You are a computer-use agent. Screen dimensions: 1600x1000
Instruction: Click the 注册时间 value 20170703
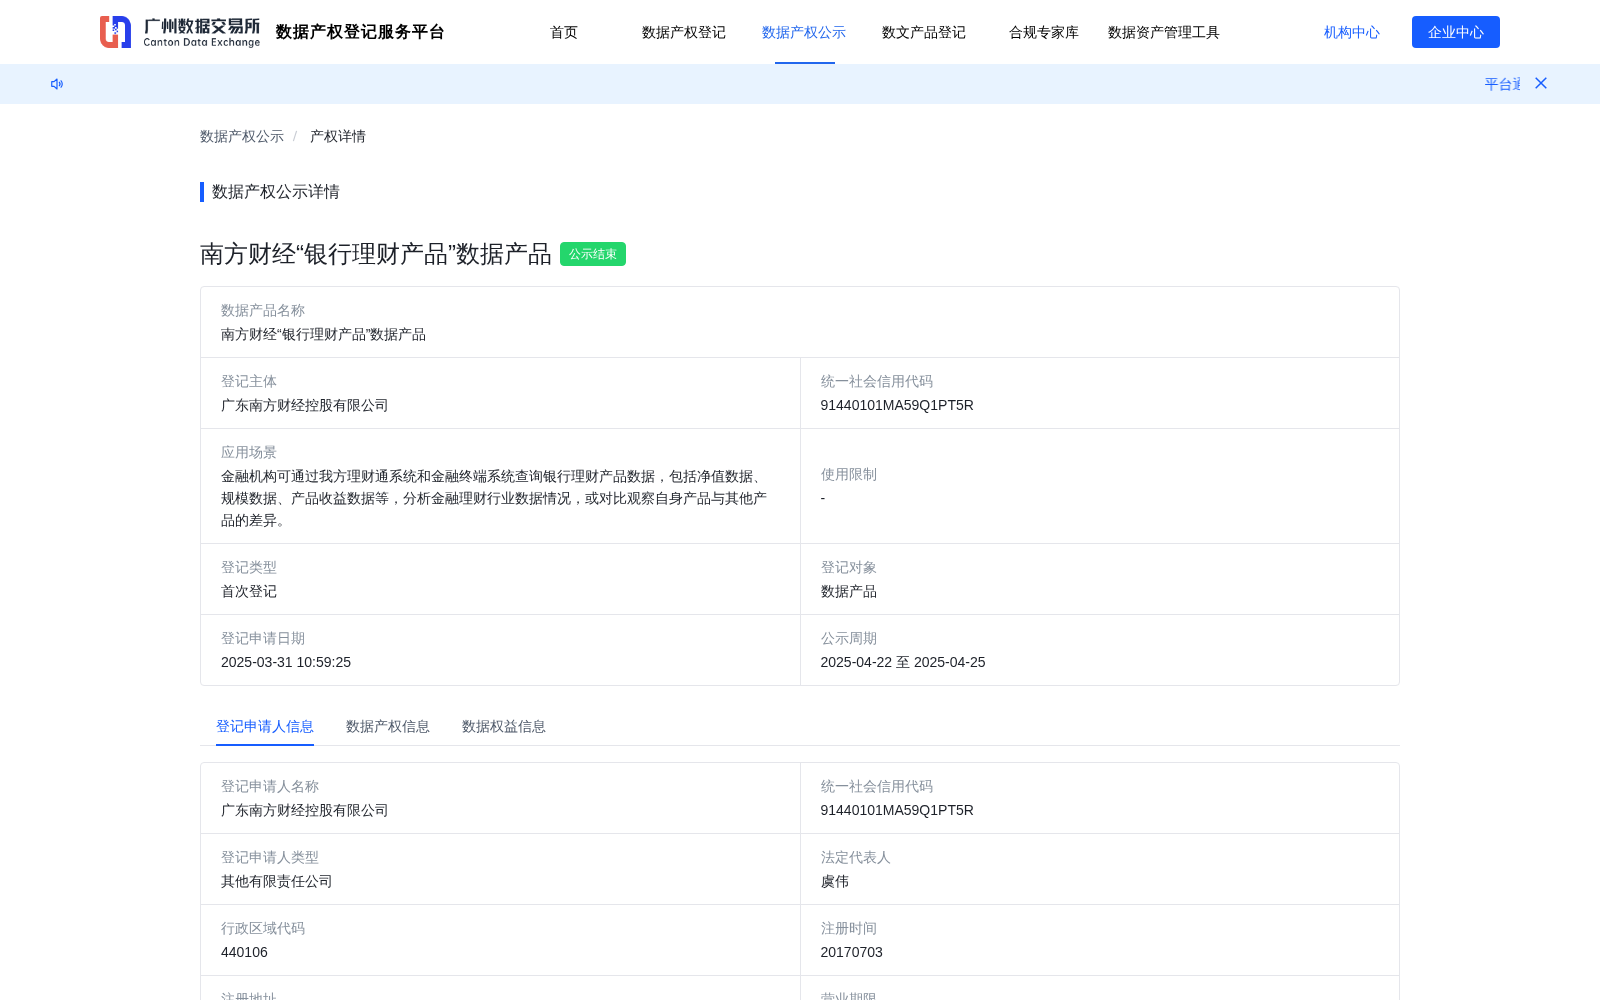[x=852, y=952]
